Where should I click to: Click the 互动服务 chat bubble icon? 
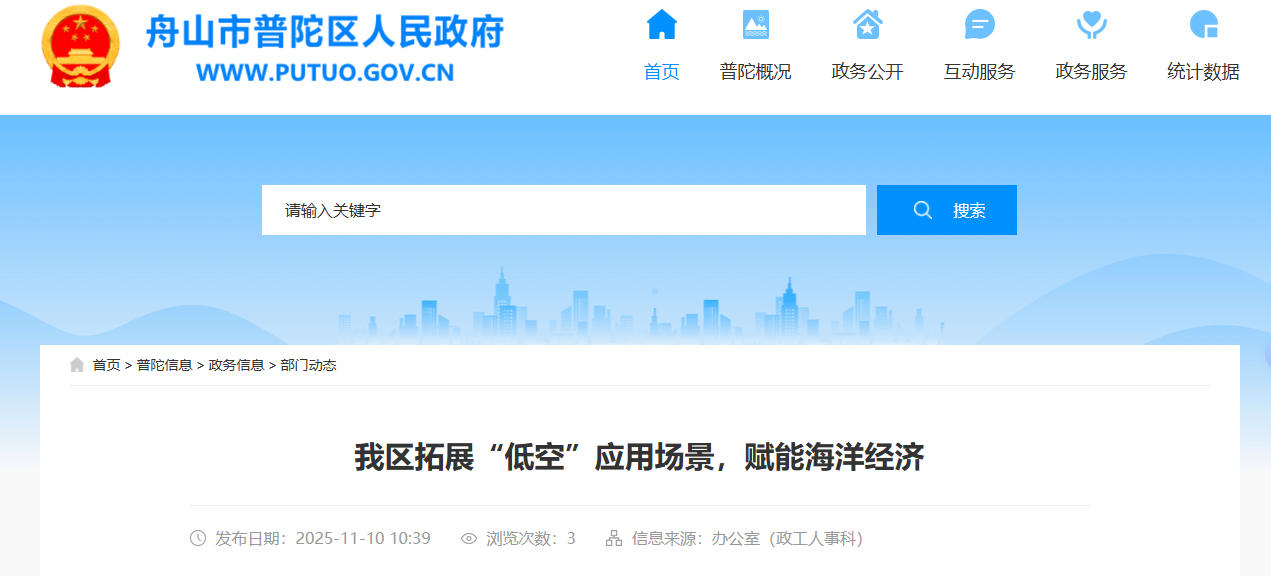point(978,24)
